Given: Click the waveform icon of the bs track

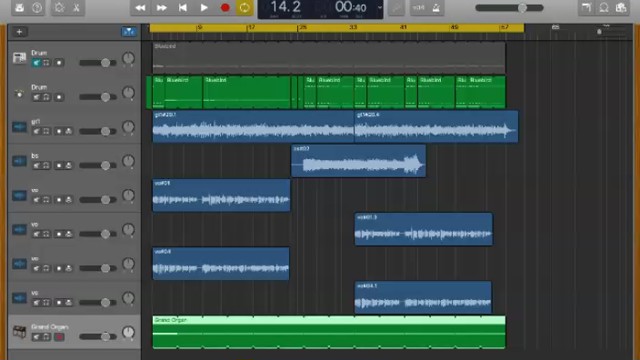Looking at the screenshot, I should pos(19,161).
